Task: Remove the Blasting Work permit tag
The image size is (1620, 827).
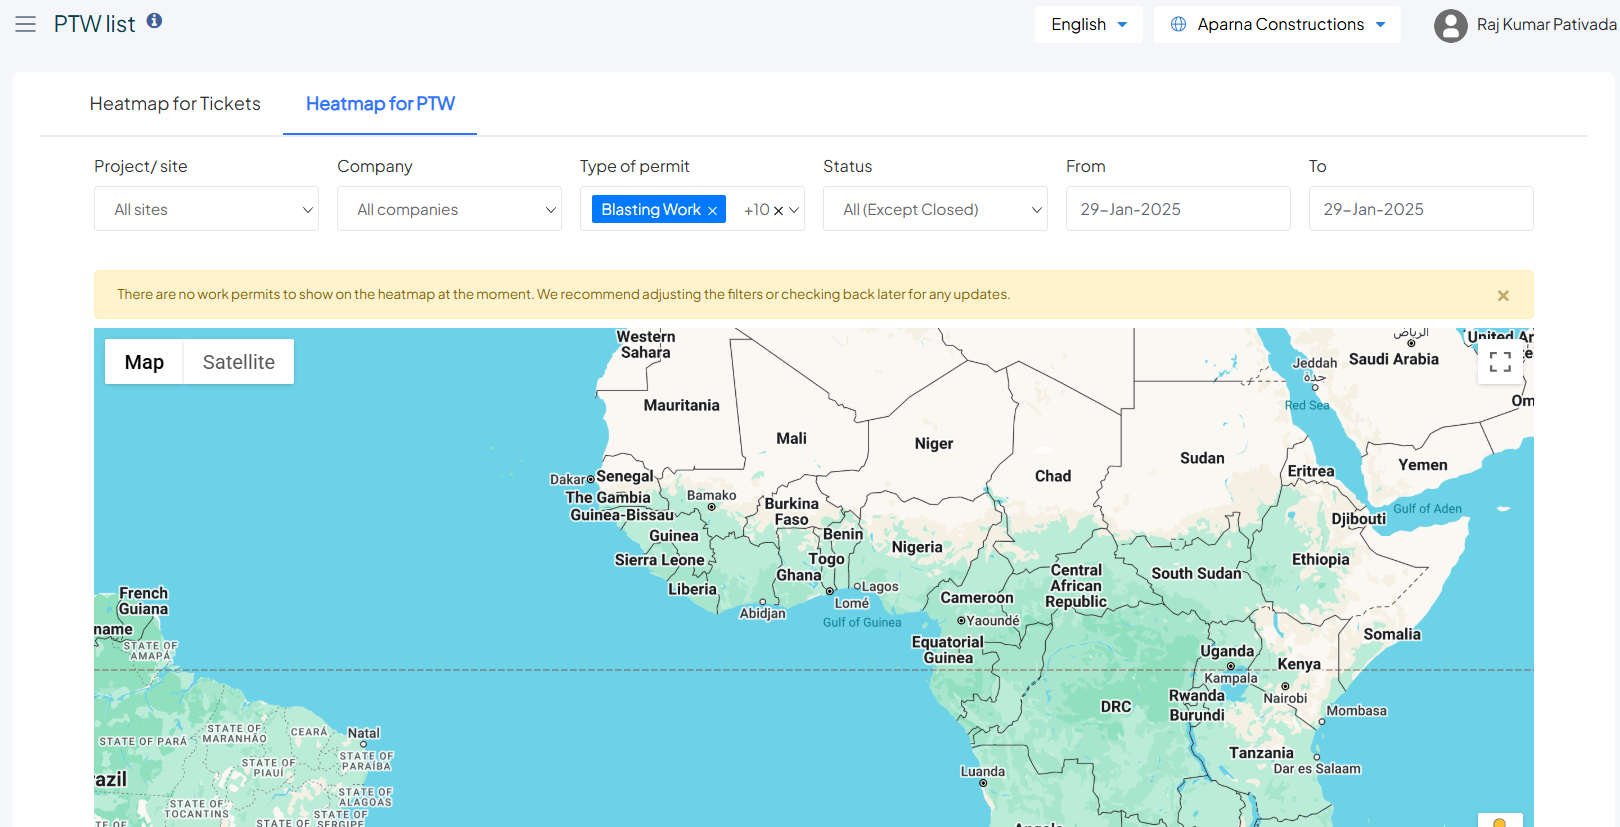Action: point(712,210)
